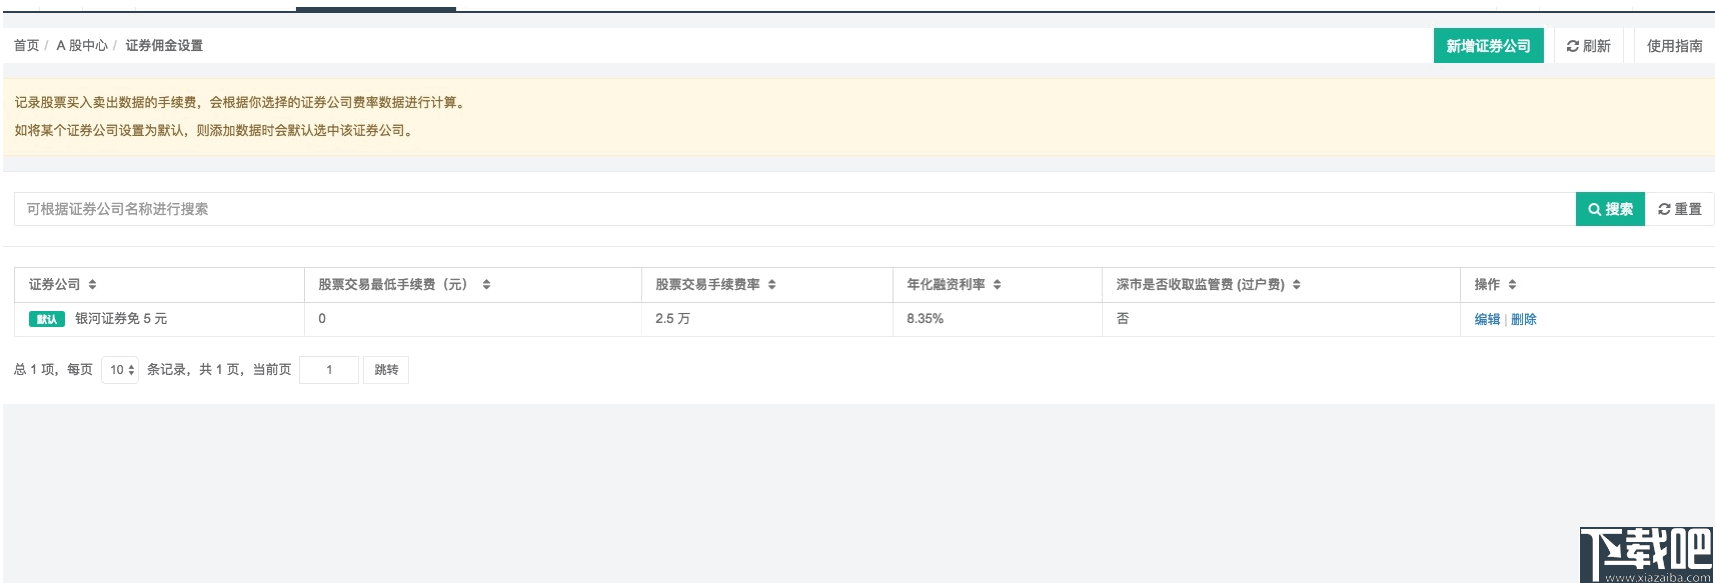1715x583 pixels.
Task: Go to 首页 via breadcrumb
Action: point(26,46)
